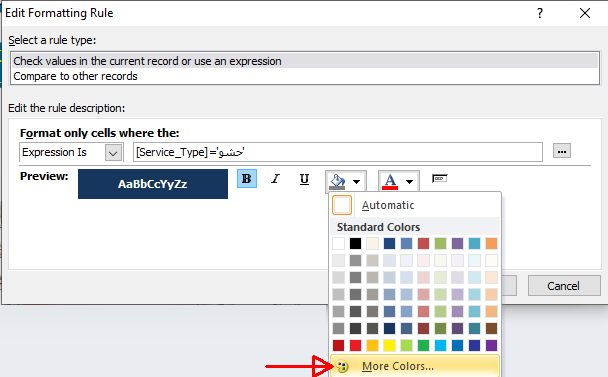Viewport: 608px width, 377px height.
Task: Pick the sky blue swatch in bottom row
Action: pos(440,345)
